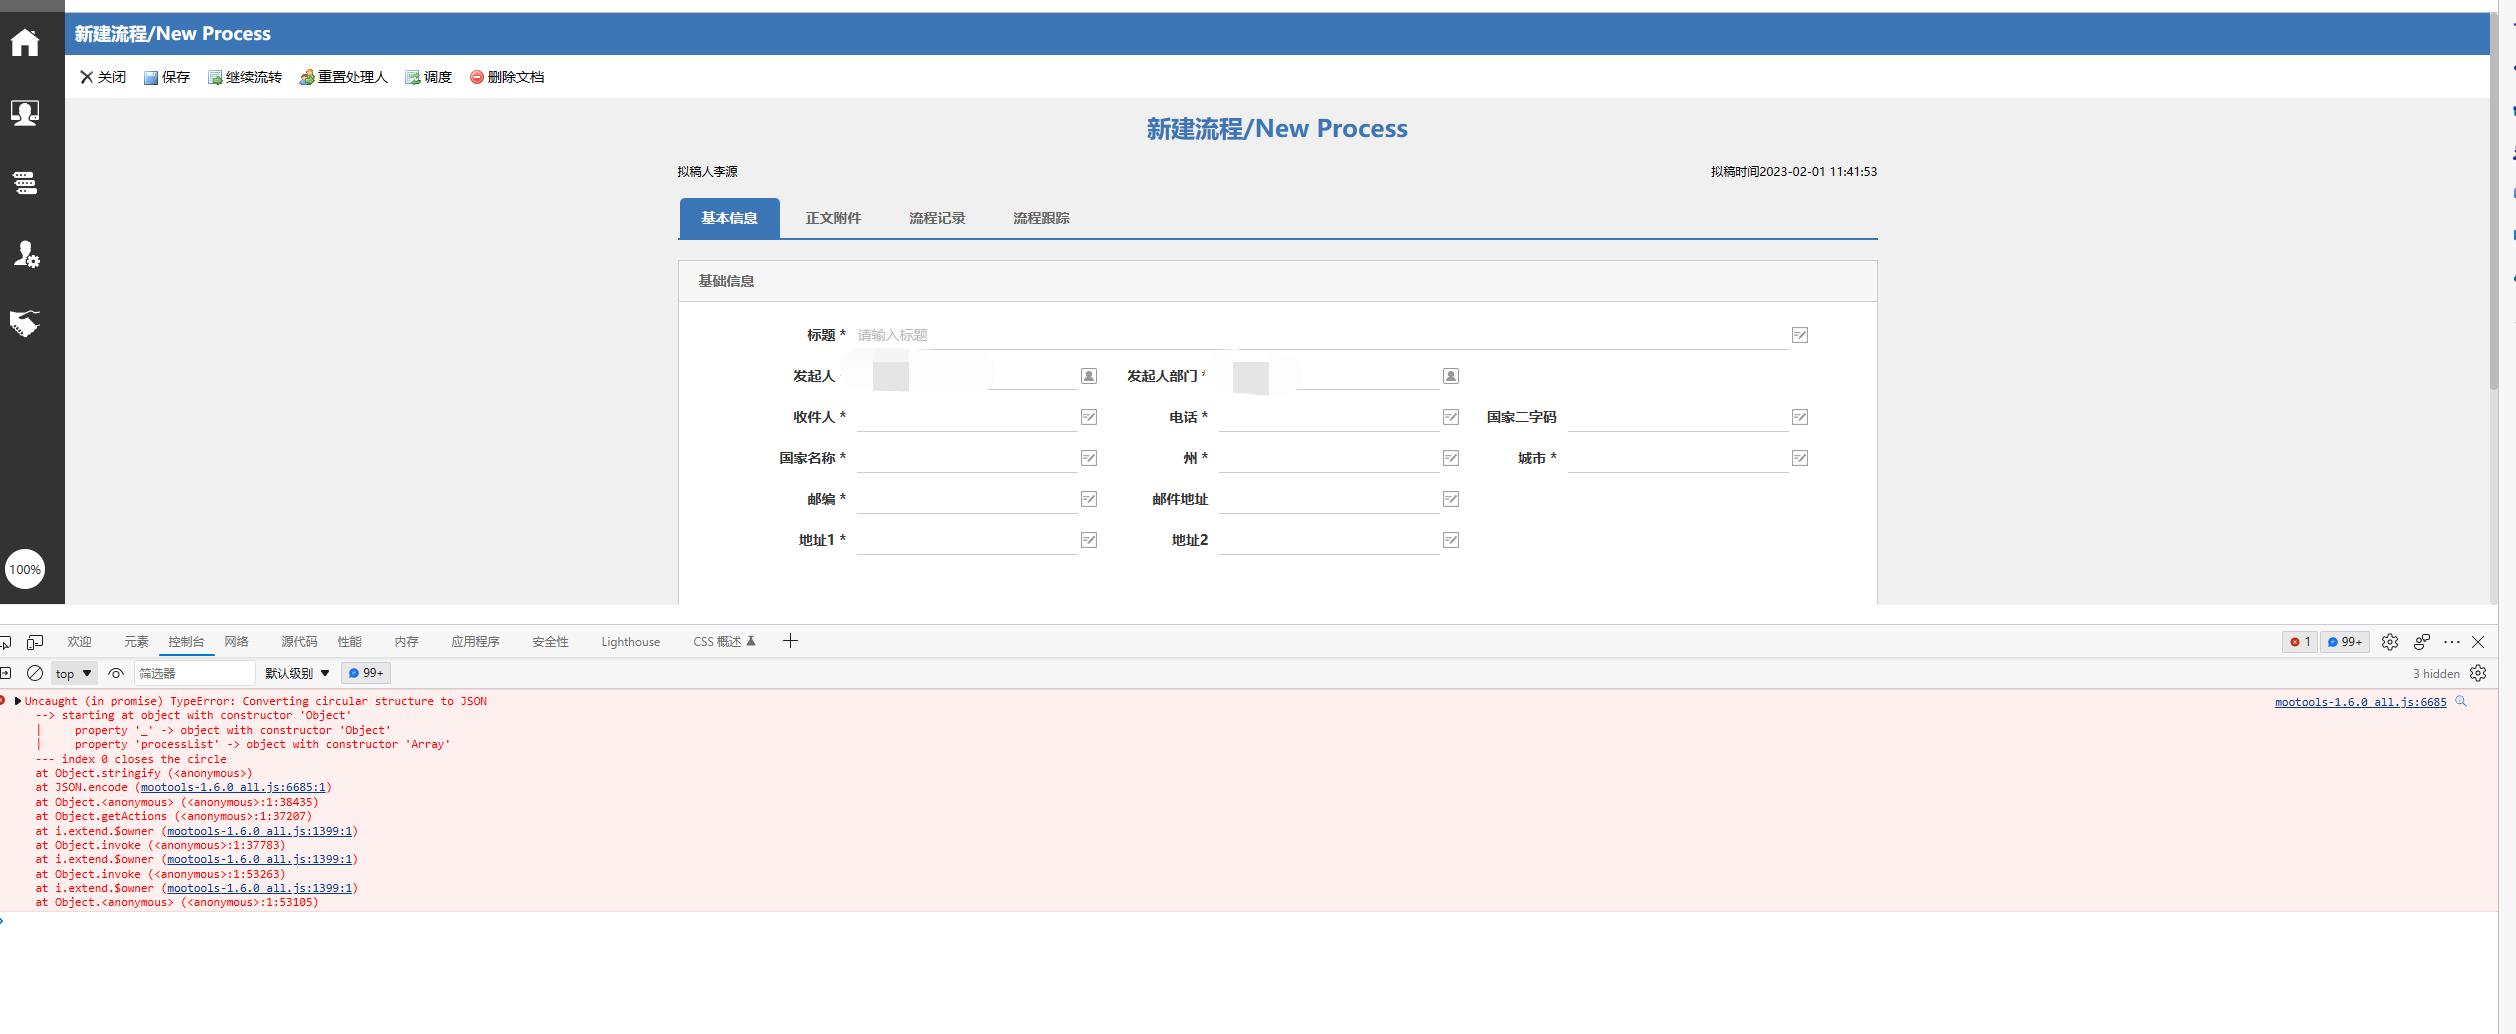Click the 99+ issues badge in console toolbar
Image resolution: width=2516 pixels, height=1034 pixels.
click(366, 673)
